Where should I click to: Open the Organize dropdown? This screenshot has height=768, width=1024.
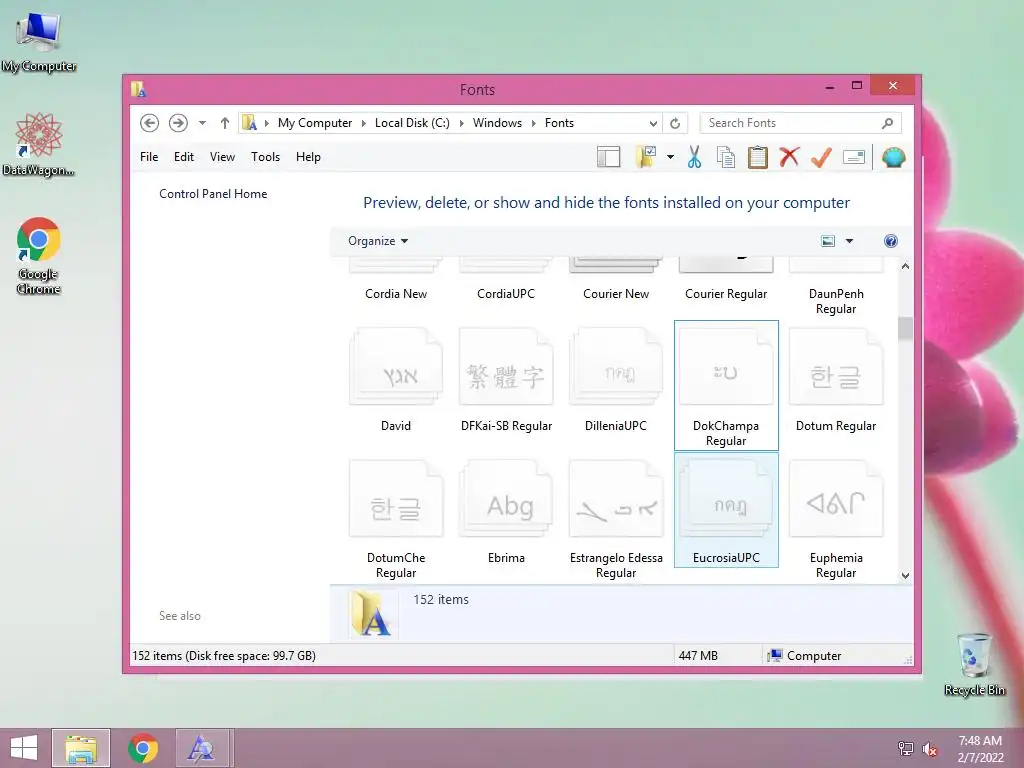click(378, 241)
